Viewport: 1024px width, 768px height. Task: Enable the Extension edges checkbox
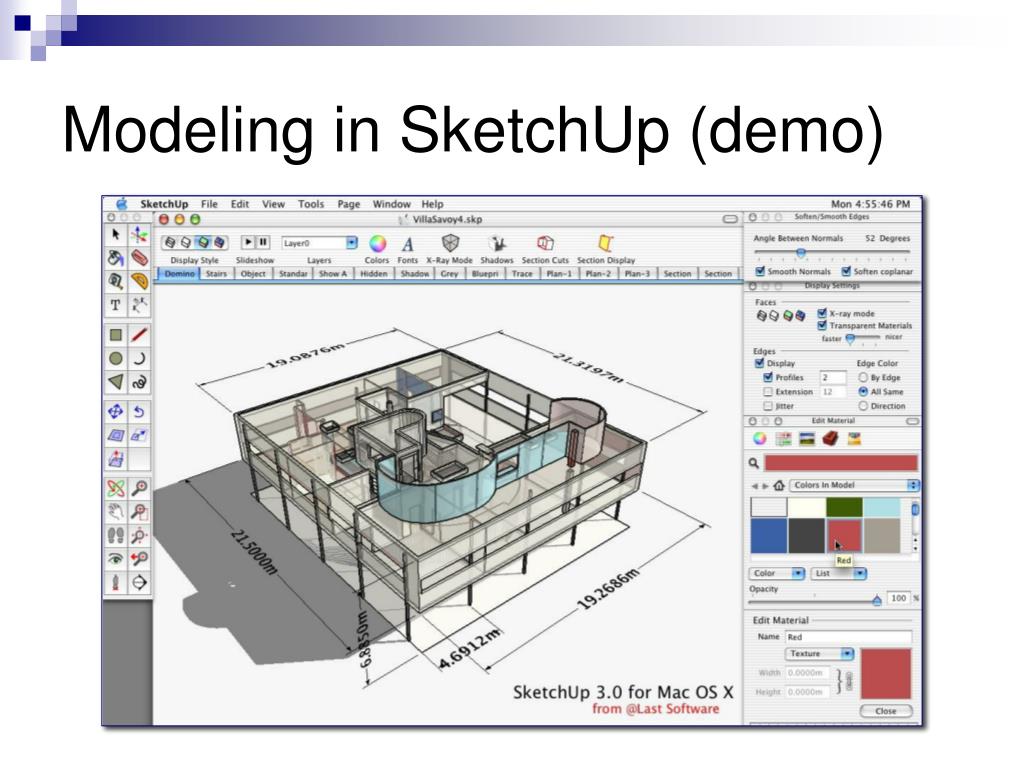[768, 392]
